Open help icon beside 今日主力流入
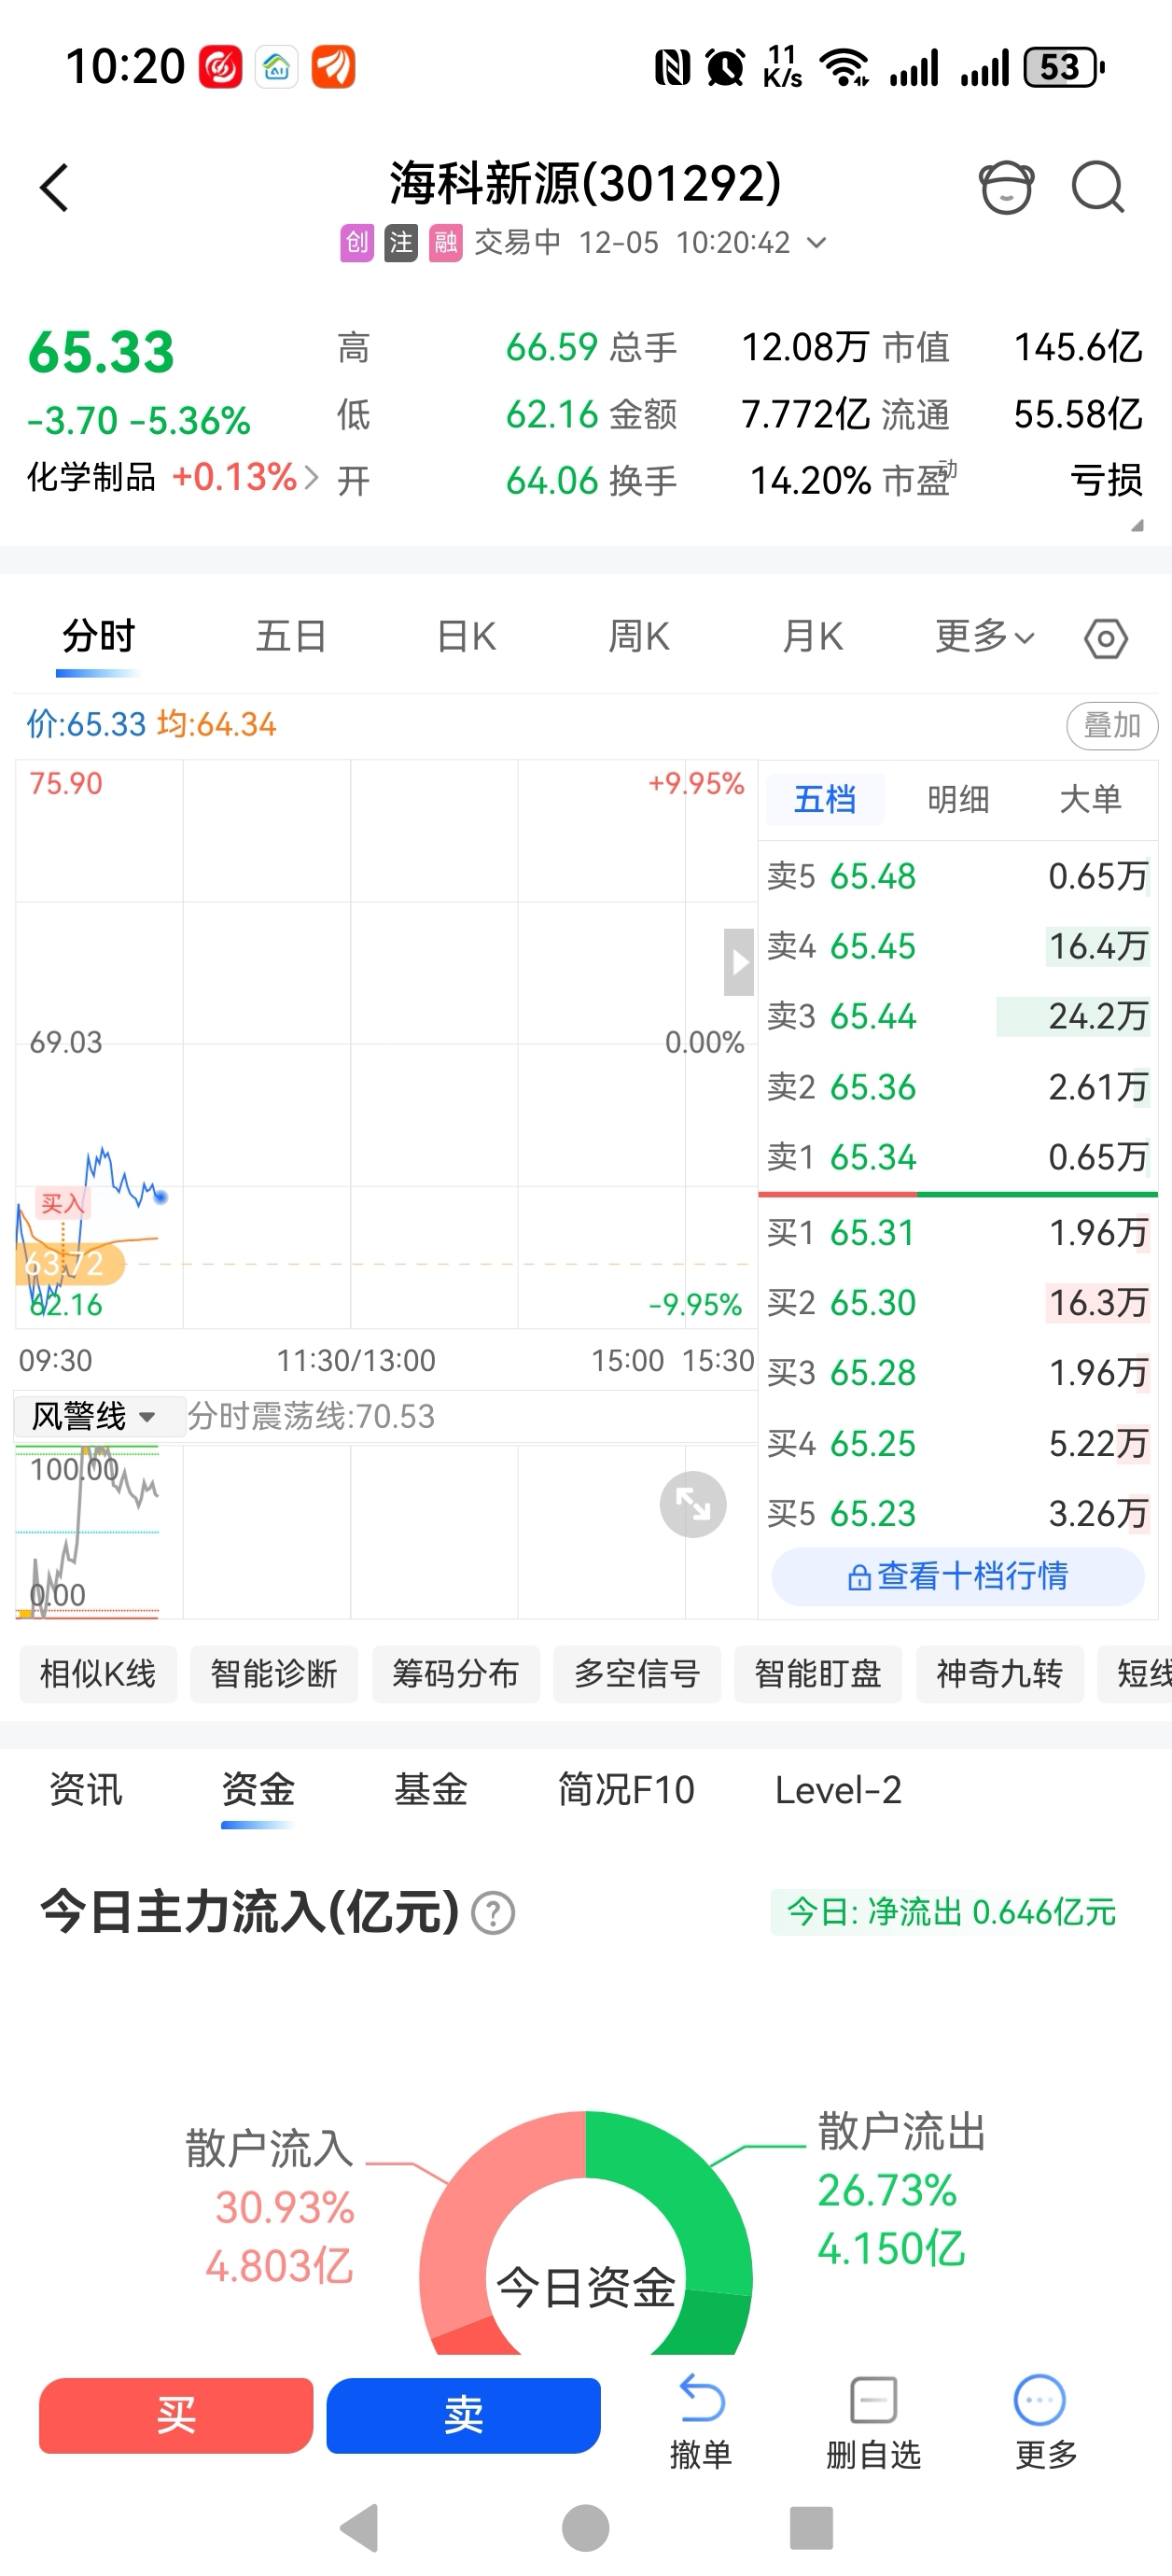Screen dimensions: 1172x2576 (x=493, y=1914)
